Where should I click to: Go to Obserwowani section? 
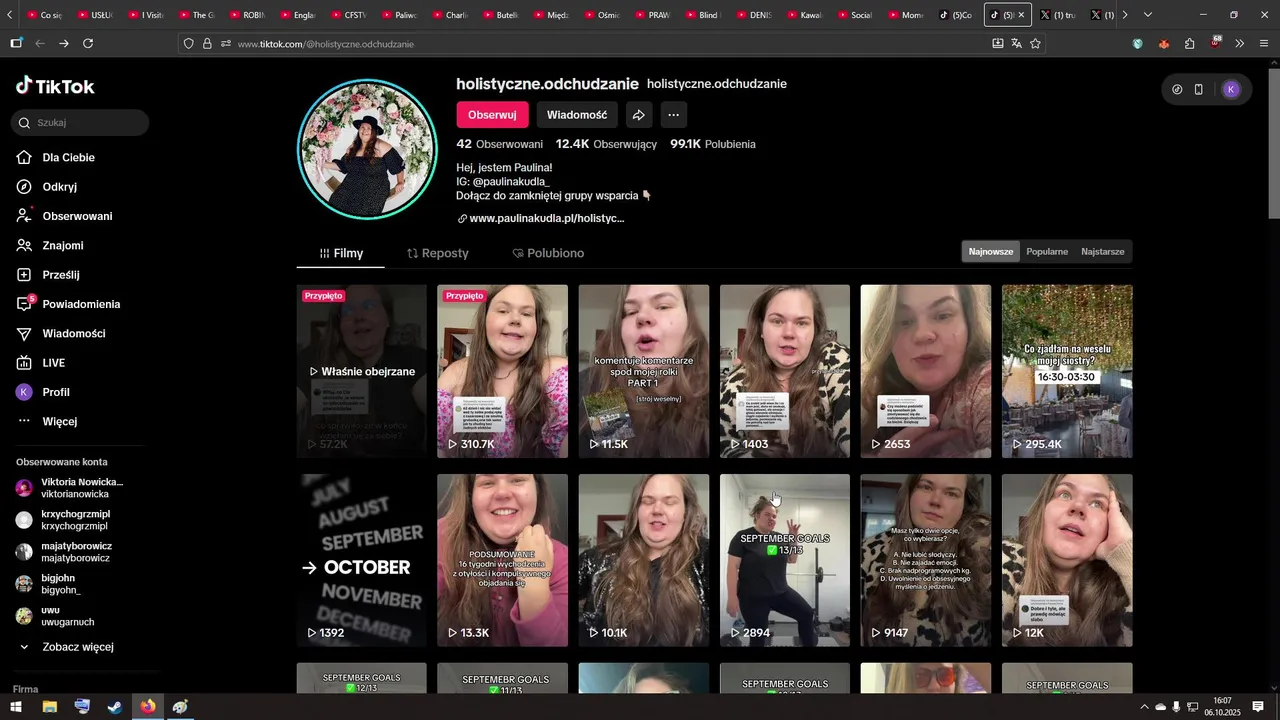pos(77,216)
